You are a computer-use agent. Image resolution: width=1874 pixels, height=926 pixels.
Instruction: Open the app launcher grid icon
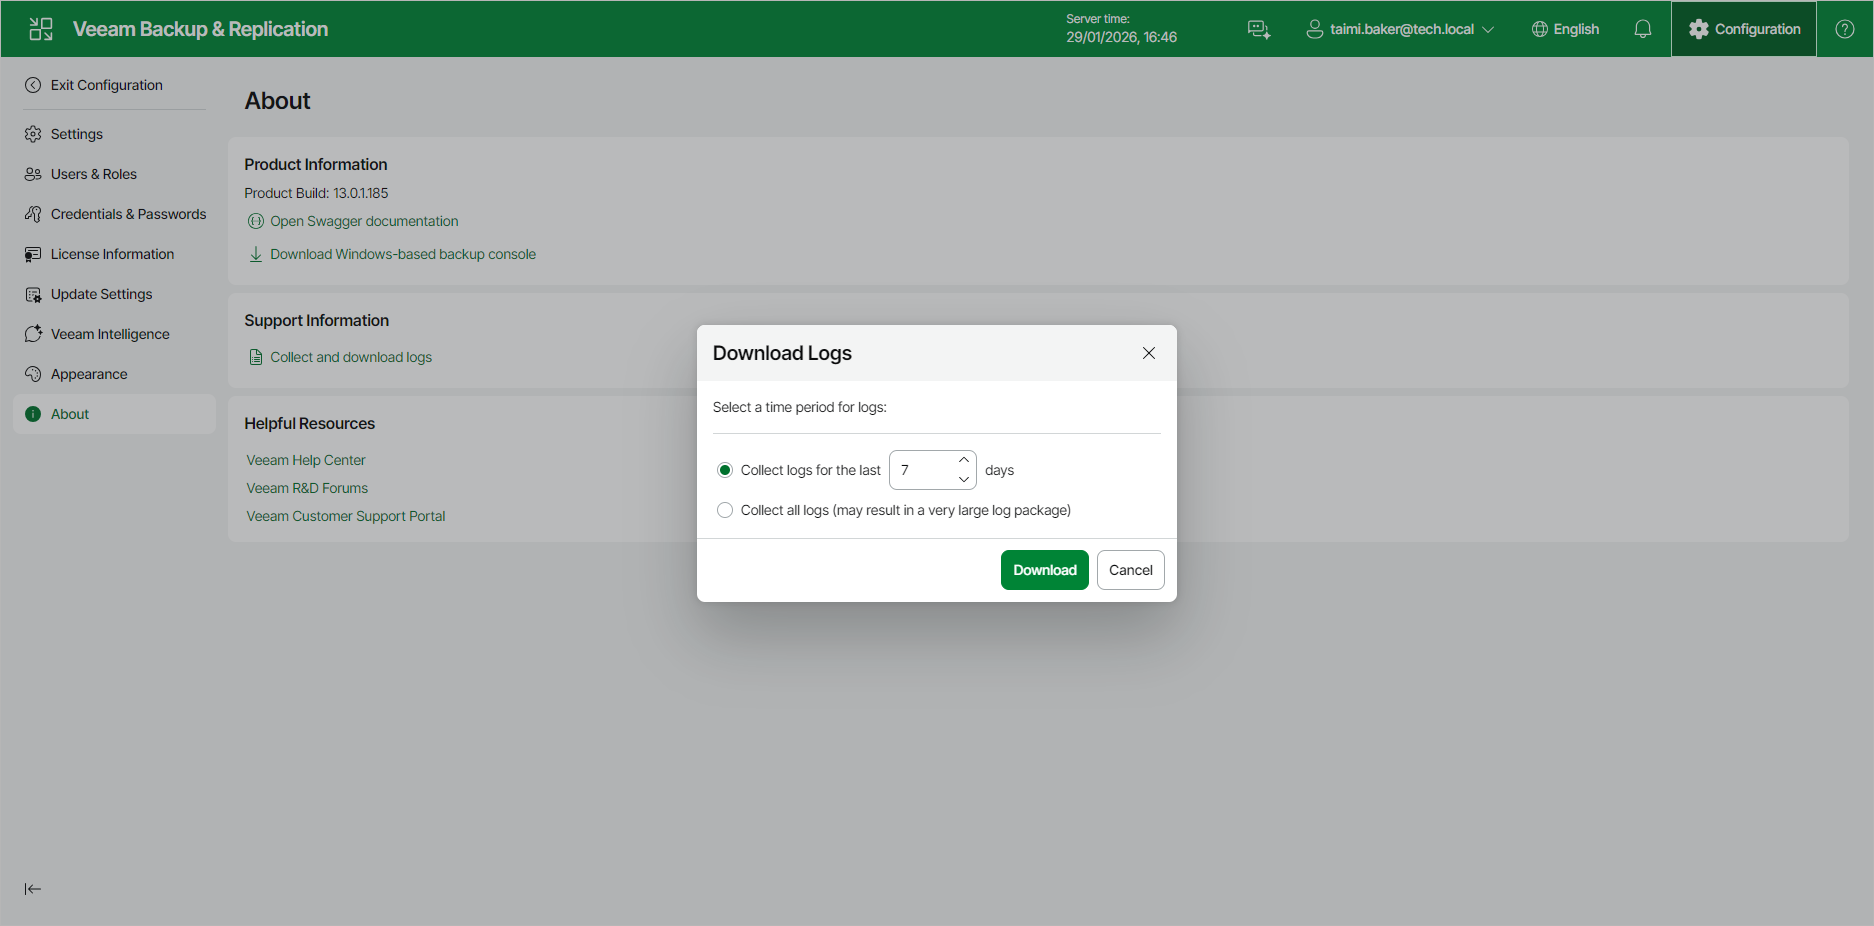click(x=40, y=29)
